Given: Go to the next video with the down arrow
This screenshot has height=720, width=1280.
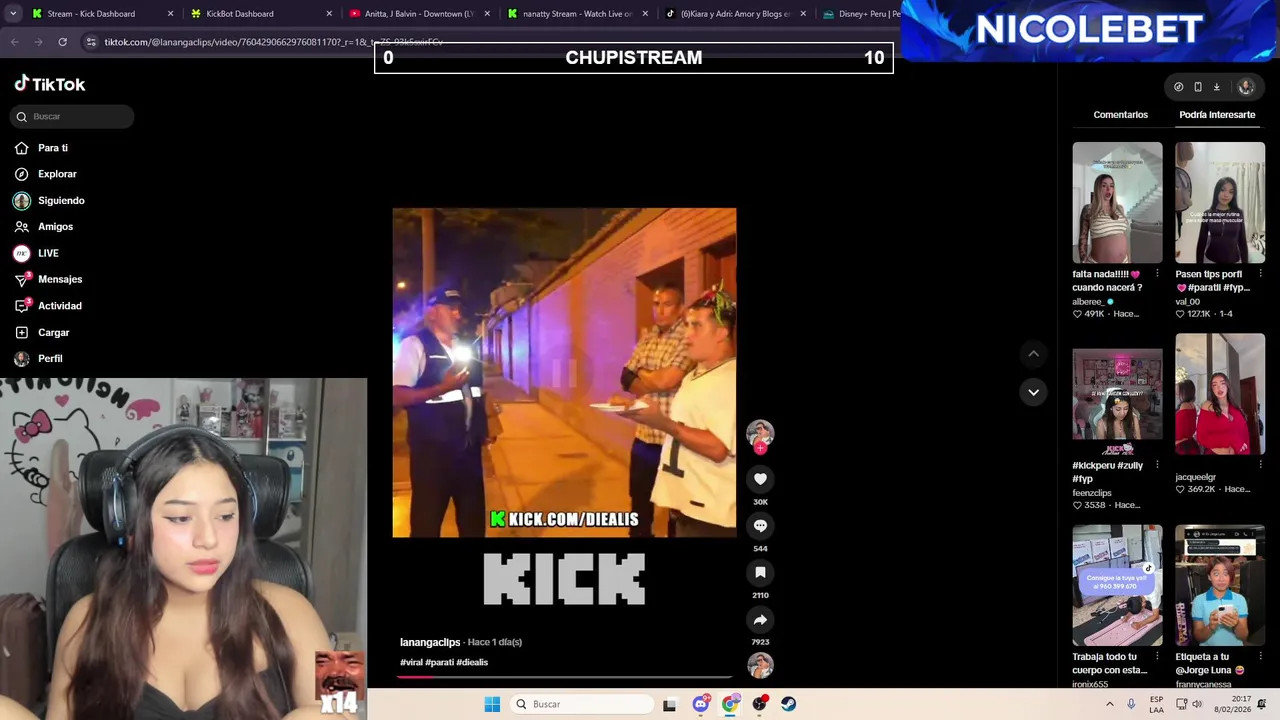Looking at the screenshot, I should tap(1033, 392).
